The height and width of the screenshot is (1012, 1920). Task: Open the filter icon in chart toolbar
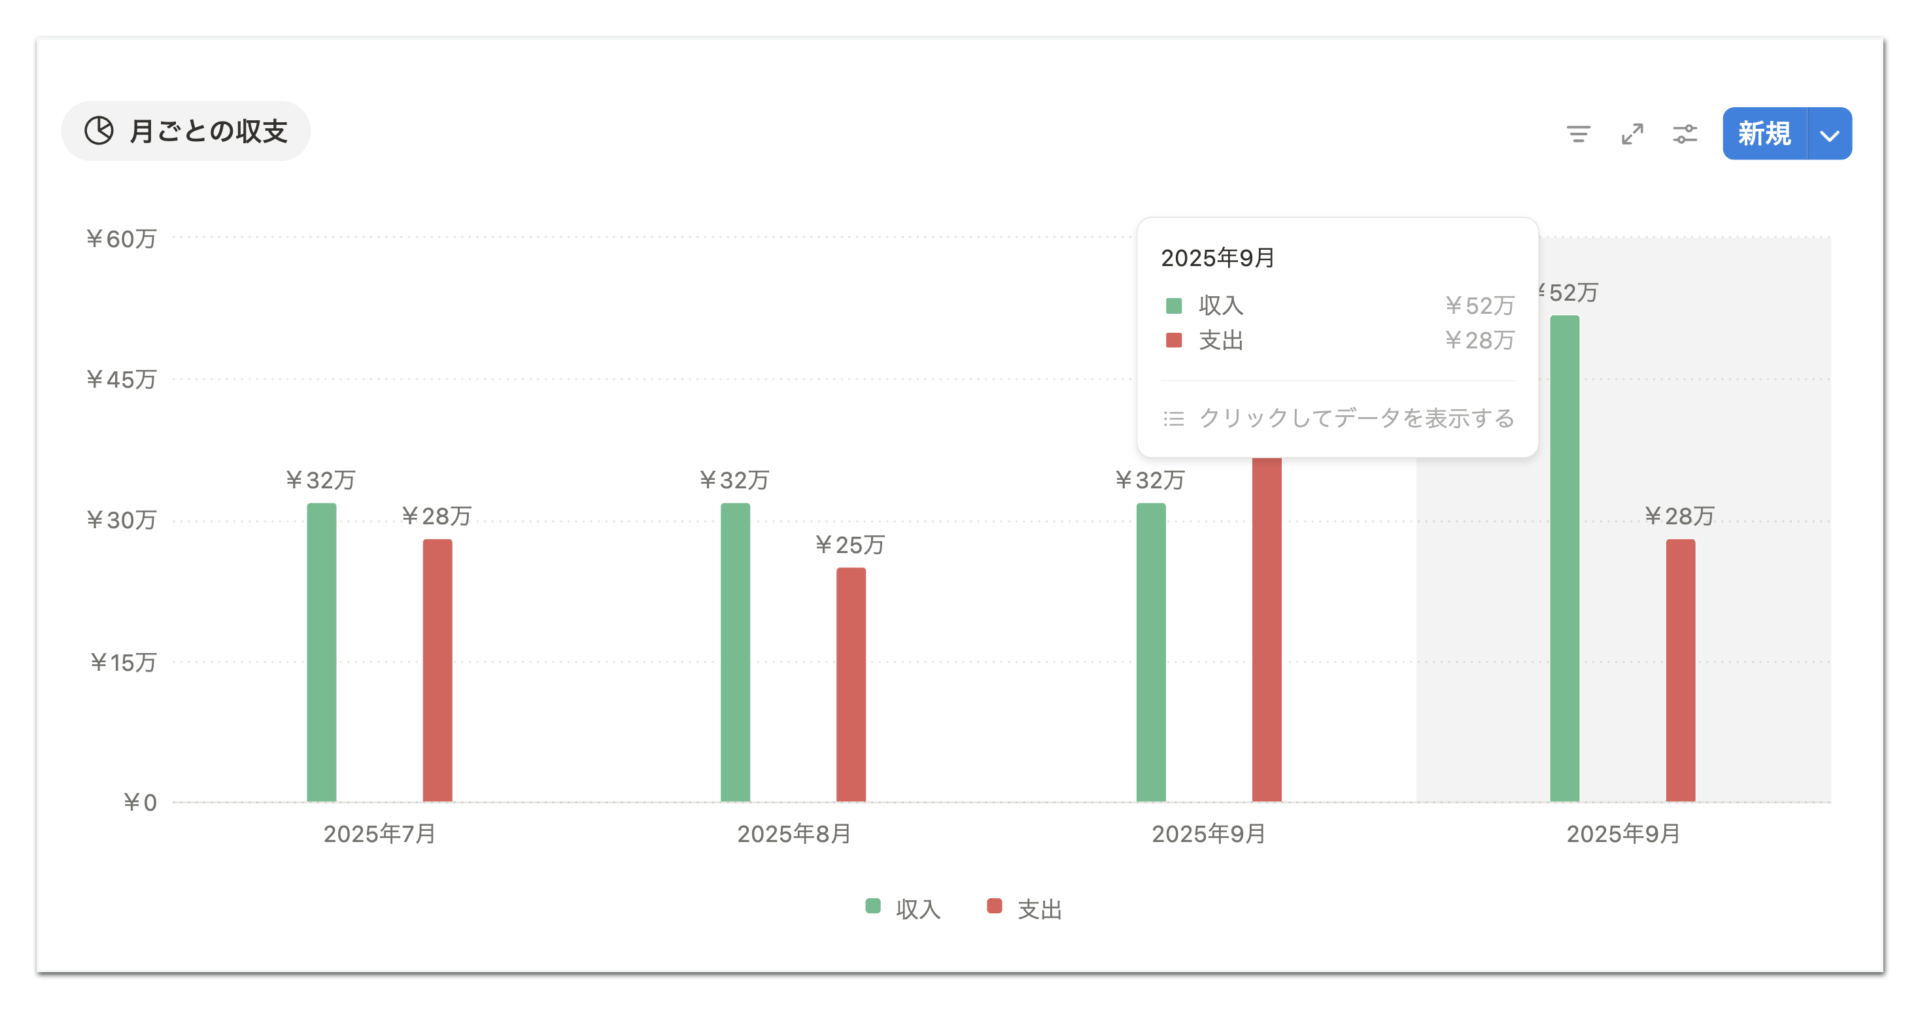pyautogui.click(x=1578, y=134)
